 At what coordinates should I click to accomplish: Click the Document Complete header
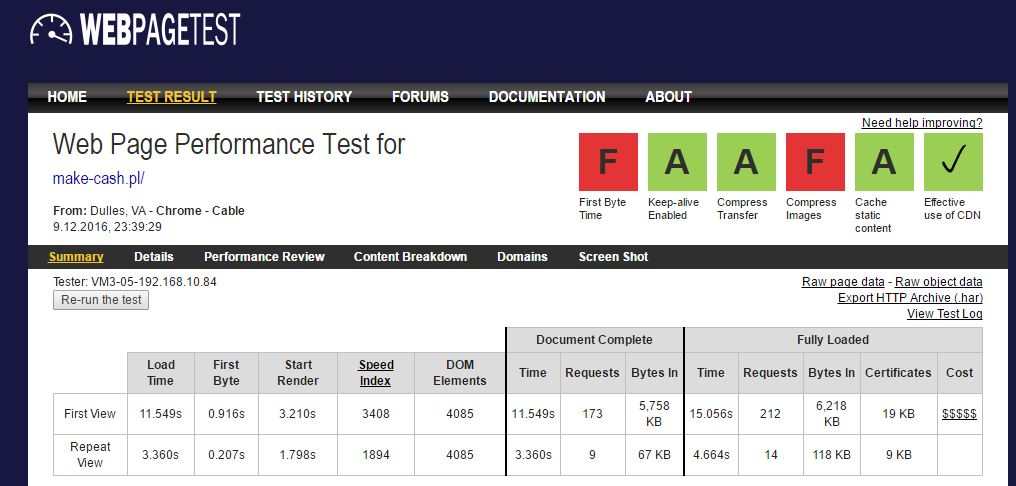594,340
